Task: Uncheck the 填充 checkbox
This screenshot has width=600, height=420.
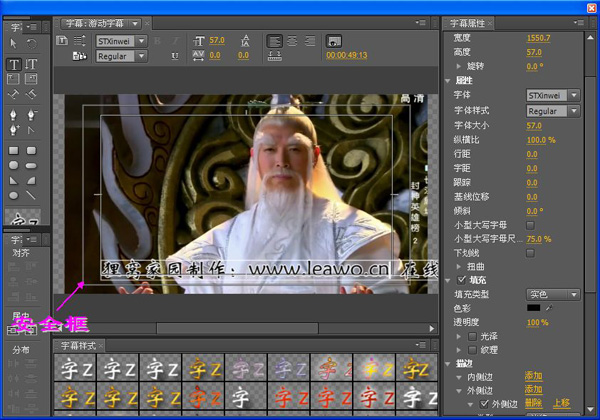Action: click(x=461, y=280)
